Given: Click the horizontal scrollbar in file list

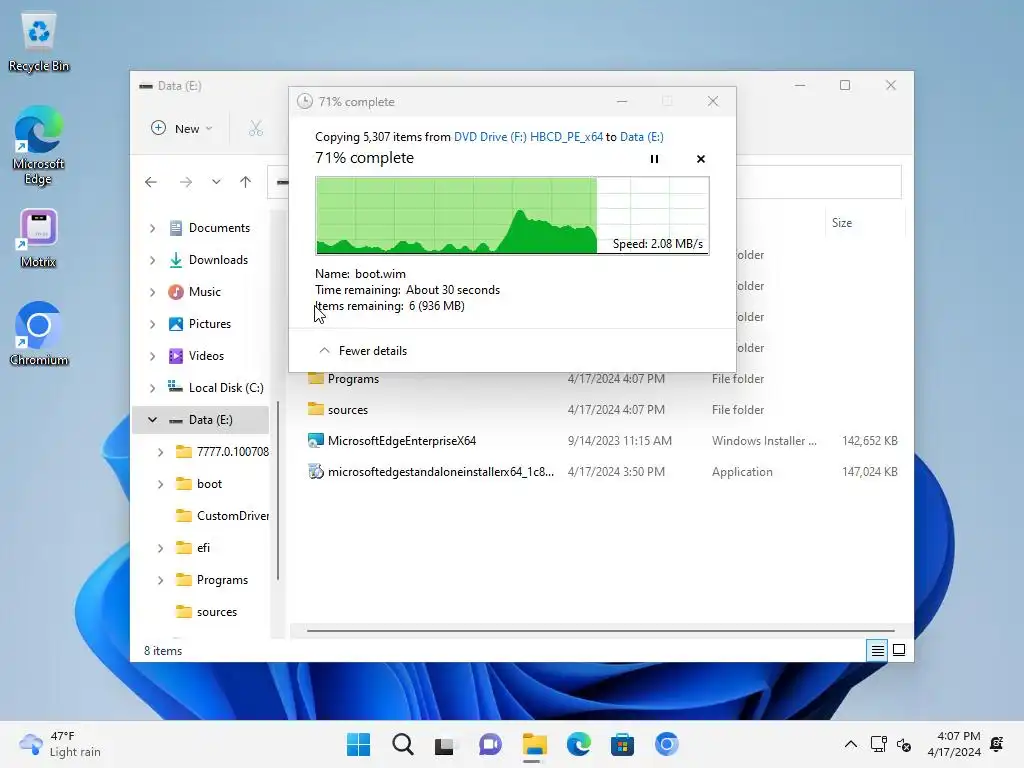Looking at the screenshot, I should 600,631.
